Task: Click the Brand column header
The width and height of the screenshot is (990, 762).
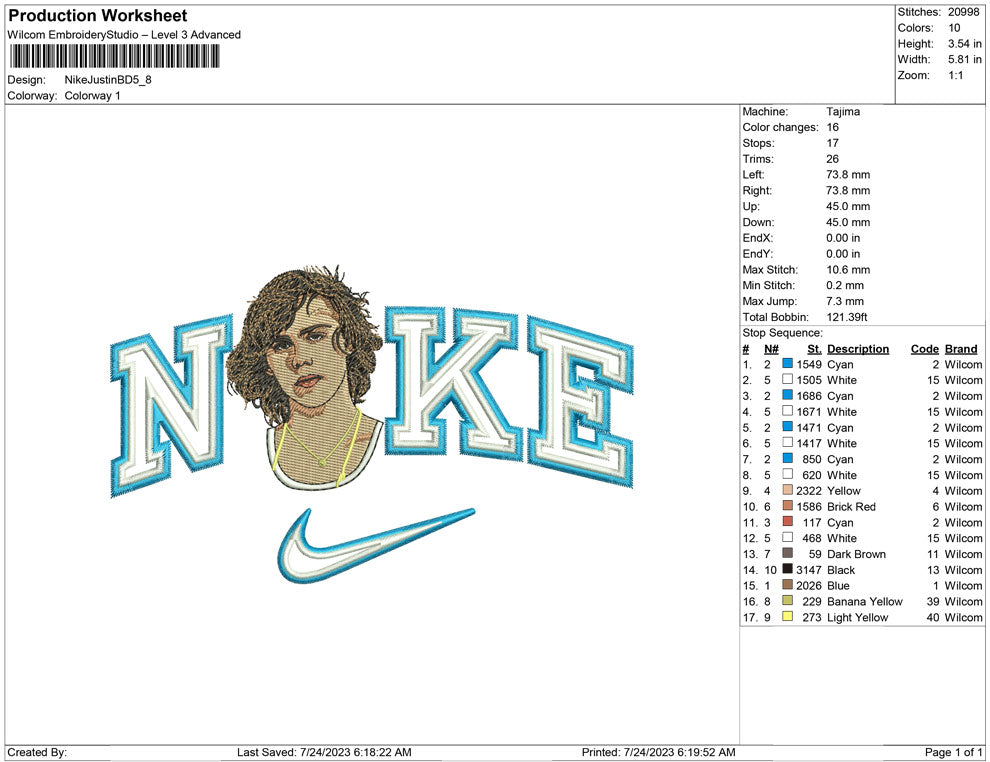Action: 961,349
